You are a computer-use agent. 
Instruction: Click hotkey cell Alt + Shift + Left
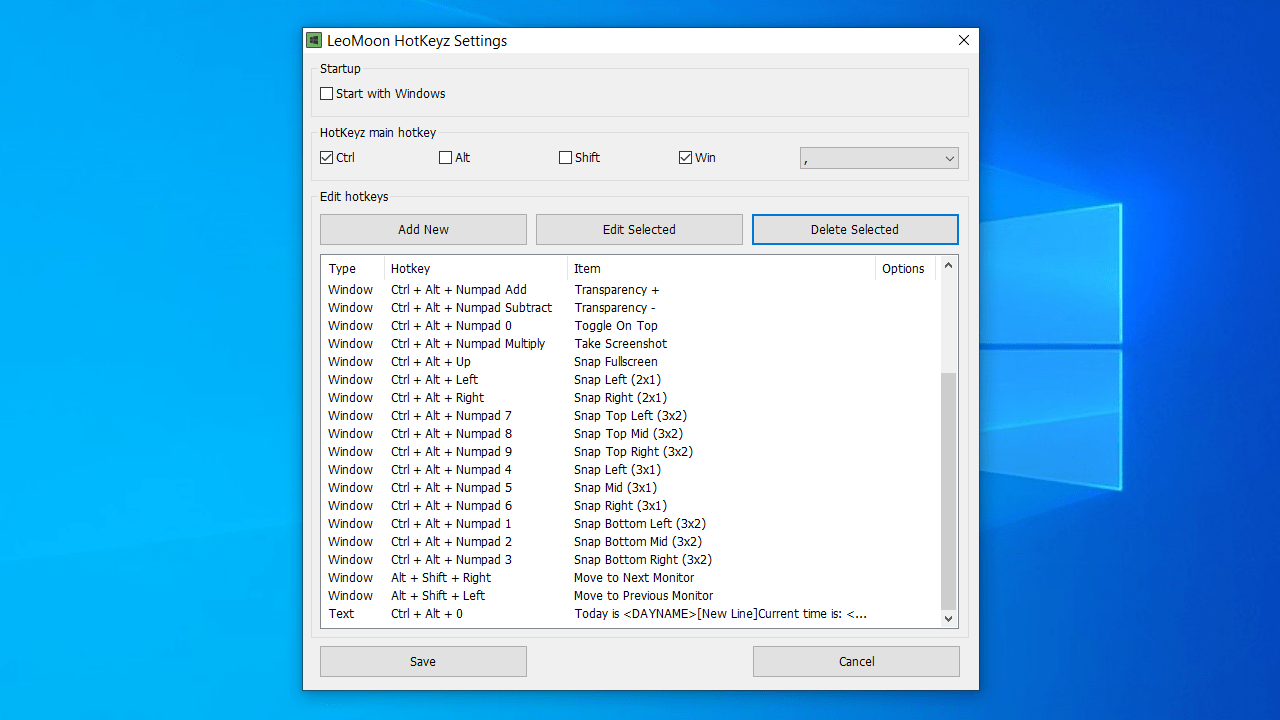coord(438,596)
